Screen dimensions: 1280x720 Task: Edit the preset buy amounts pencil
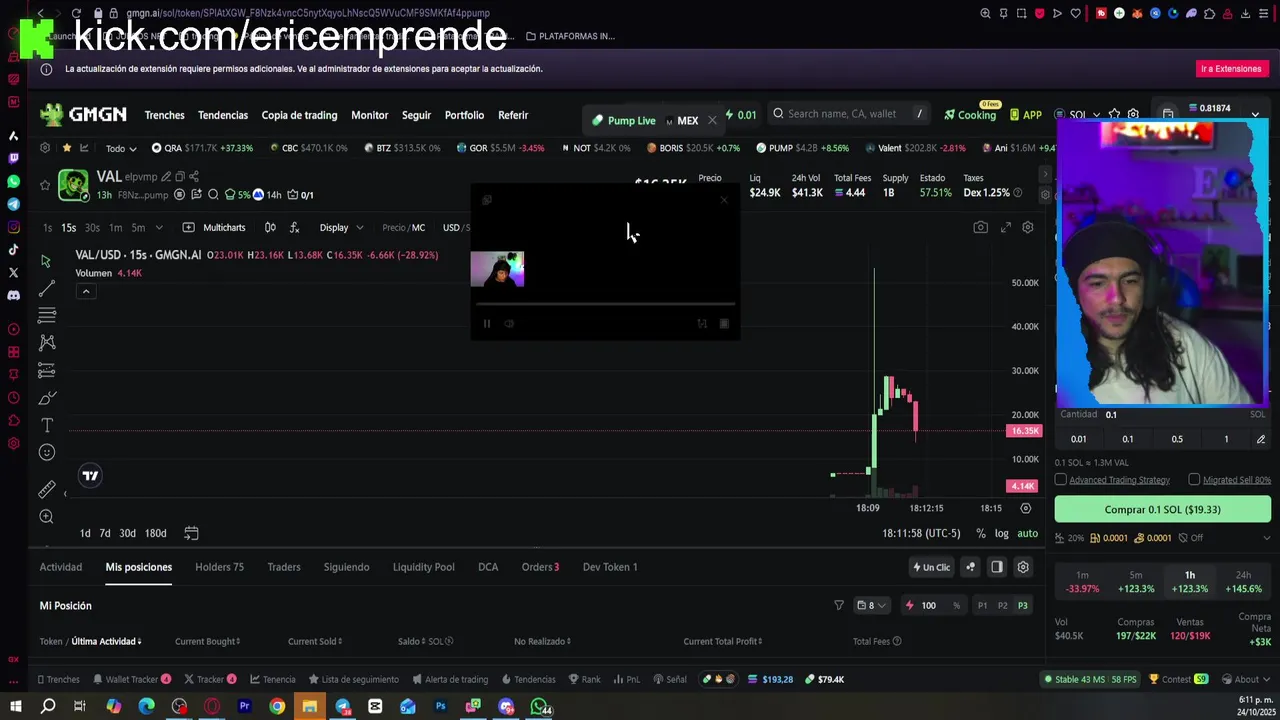[x=1261, y=439]
